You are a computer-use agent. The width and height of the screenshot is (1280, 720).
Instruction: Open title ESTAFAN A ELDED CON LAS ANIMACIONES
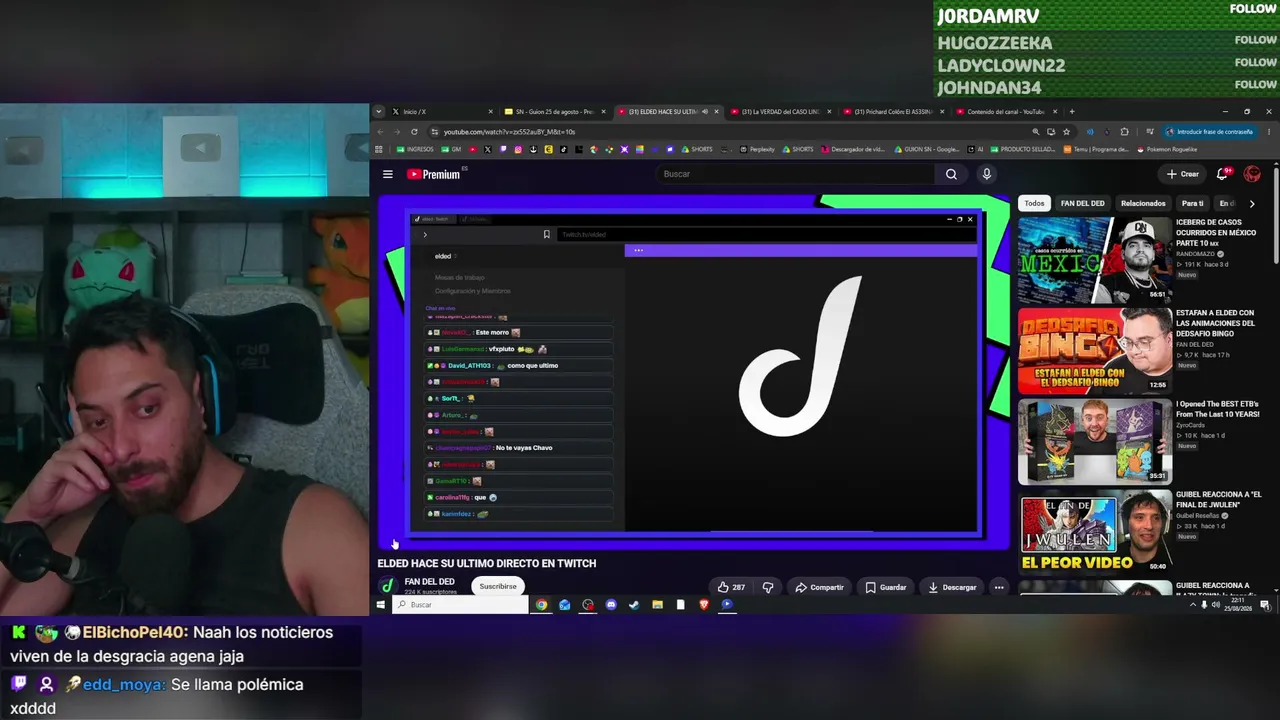(x=1216, y=323)
